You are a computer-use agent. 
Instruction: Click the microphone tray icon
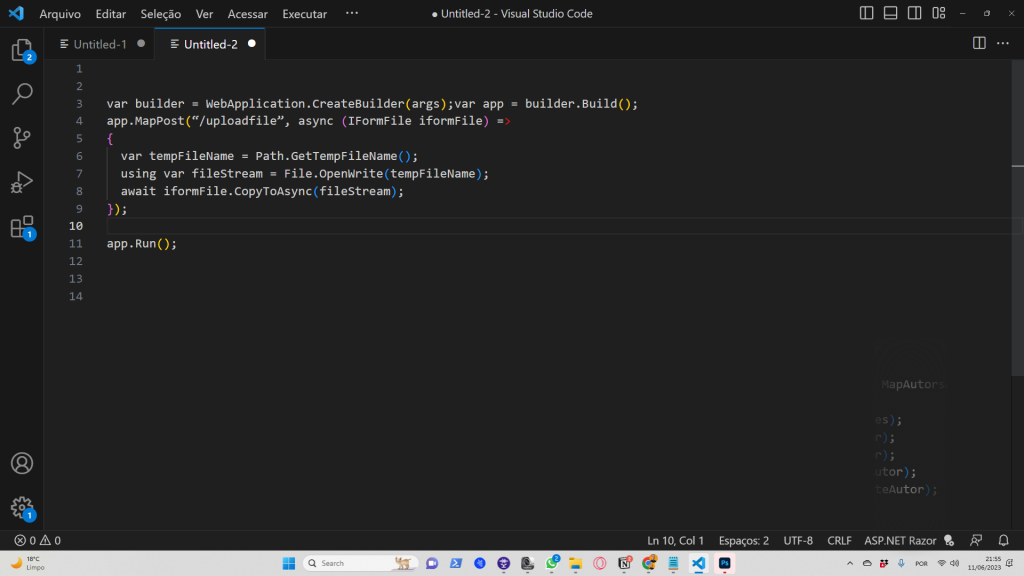[x=901, y=563]
